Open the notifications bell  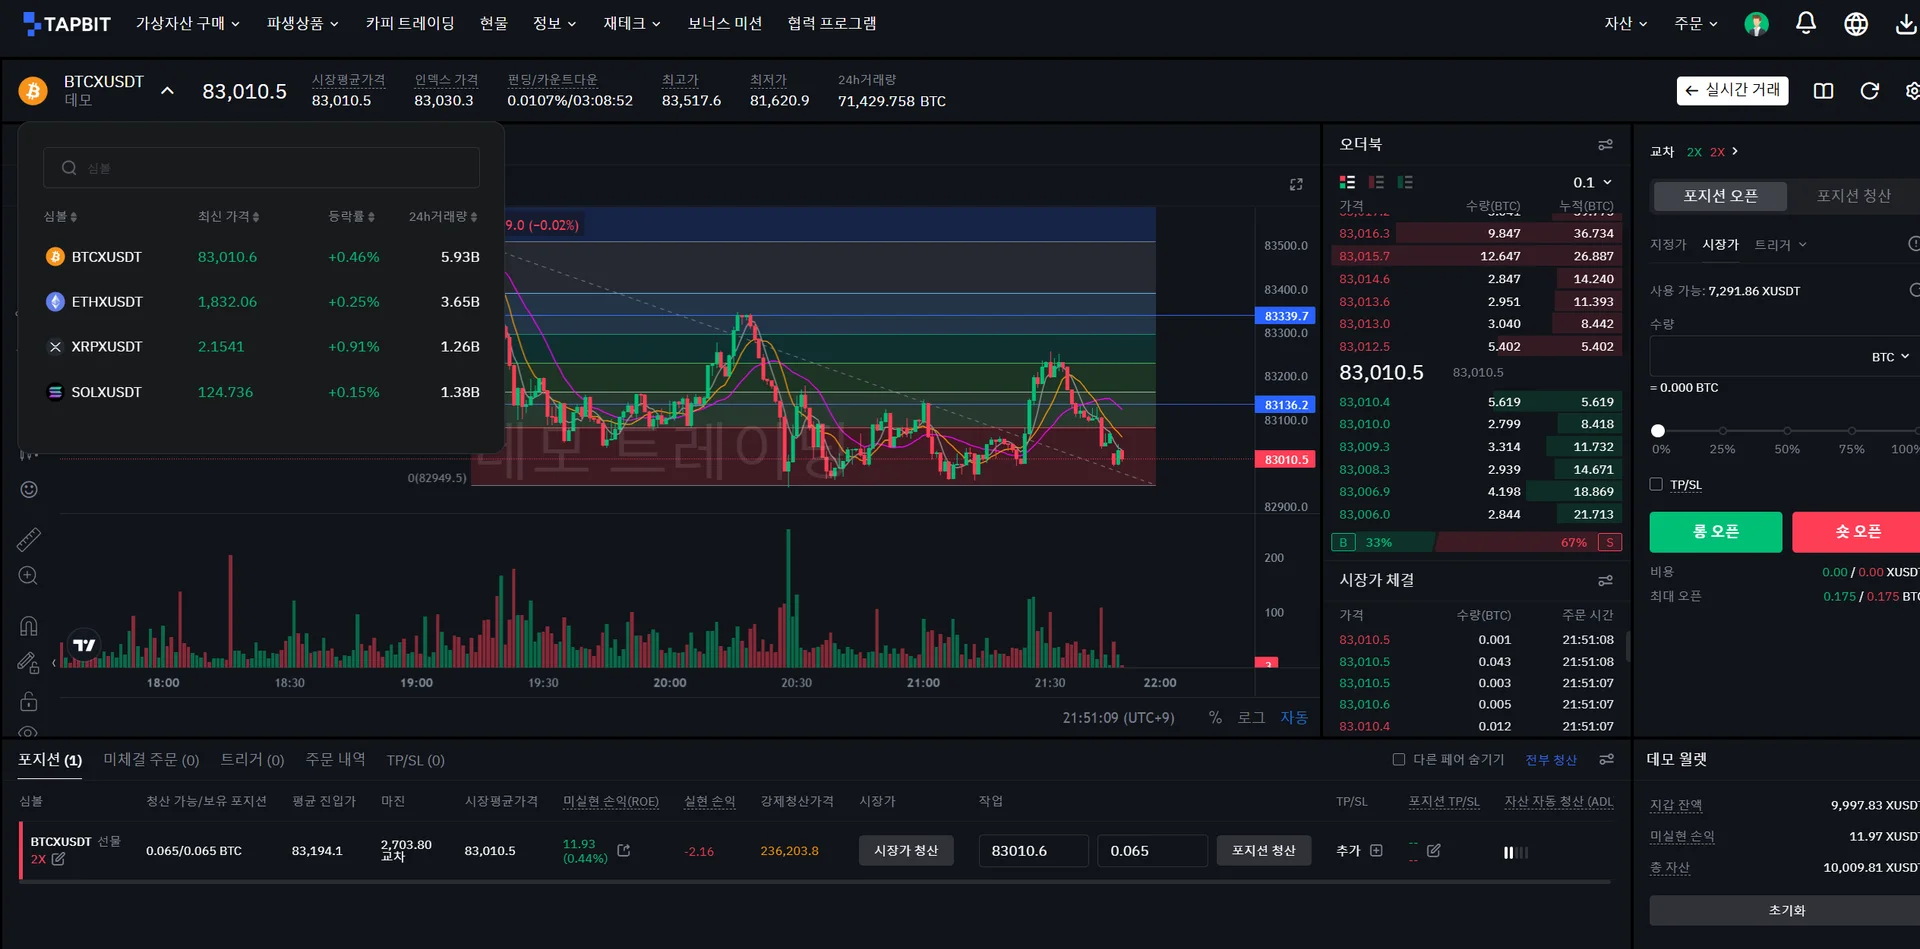[x=1806, y=23]
